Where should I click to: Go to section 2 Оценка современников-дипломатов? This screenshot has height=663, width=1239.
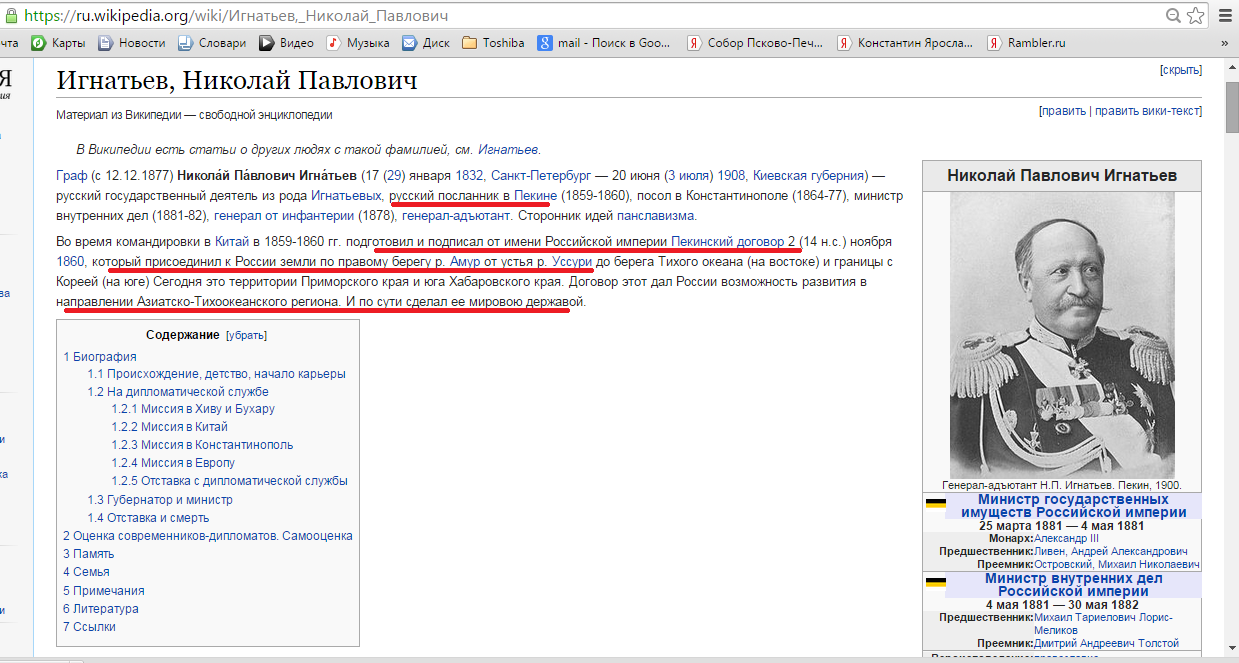[208, 536]
